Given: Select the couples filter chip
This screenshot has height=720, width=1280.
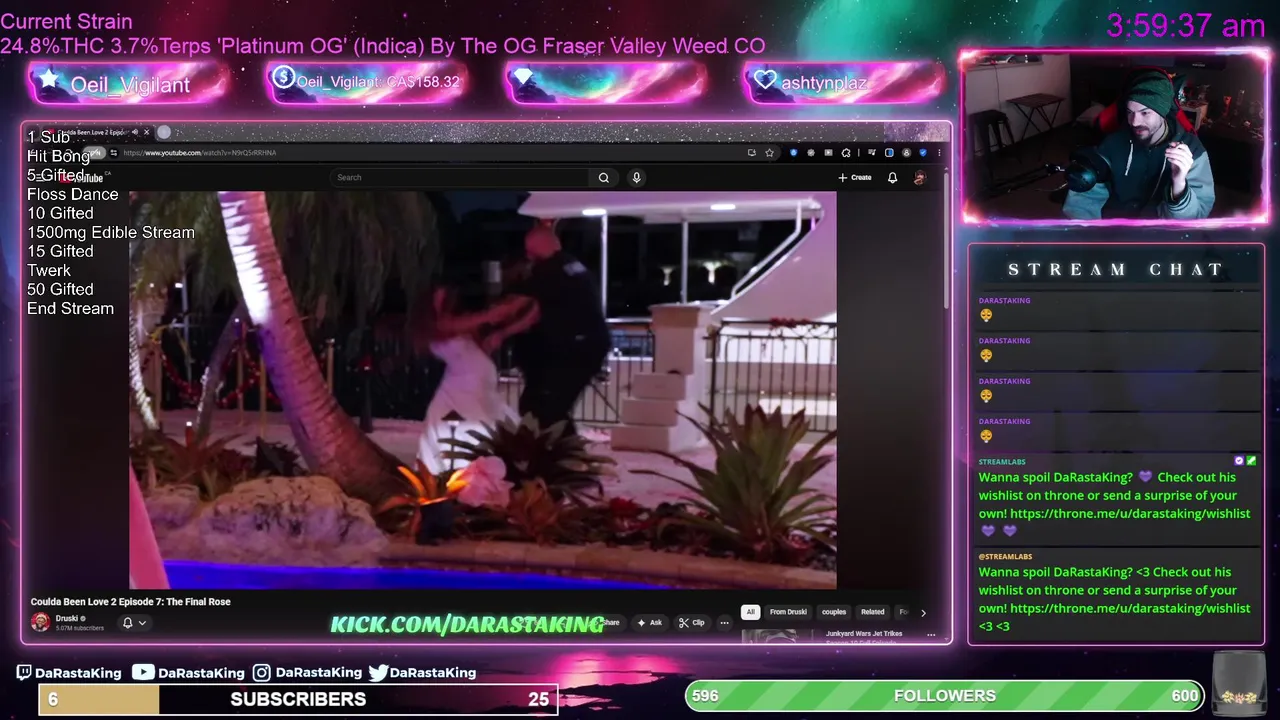Looking at the screenshot, I should (x=834, y=612).
